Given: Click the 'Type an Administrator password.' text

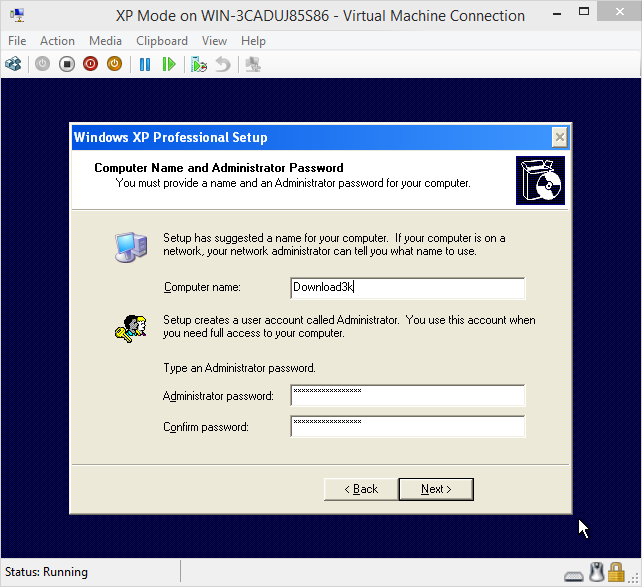Looking at the screenshot, I should point(239,368).
